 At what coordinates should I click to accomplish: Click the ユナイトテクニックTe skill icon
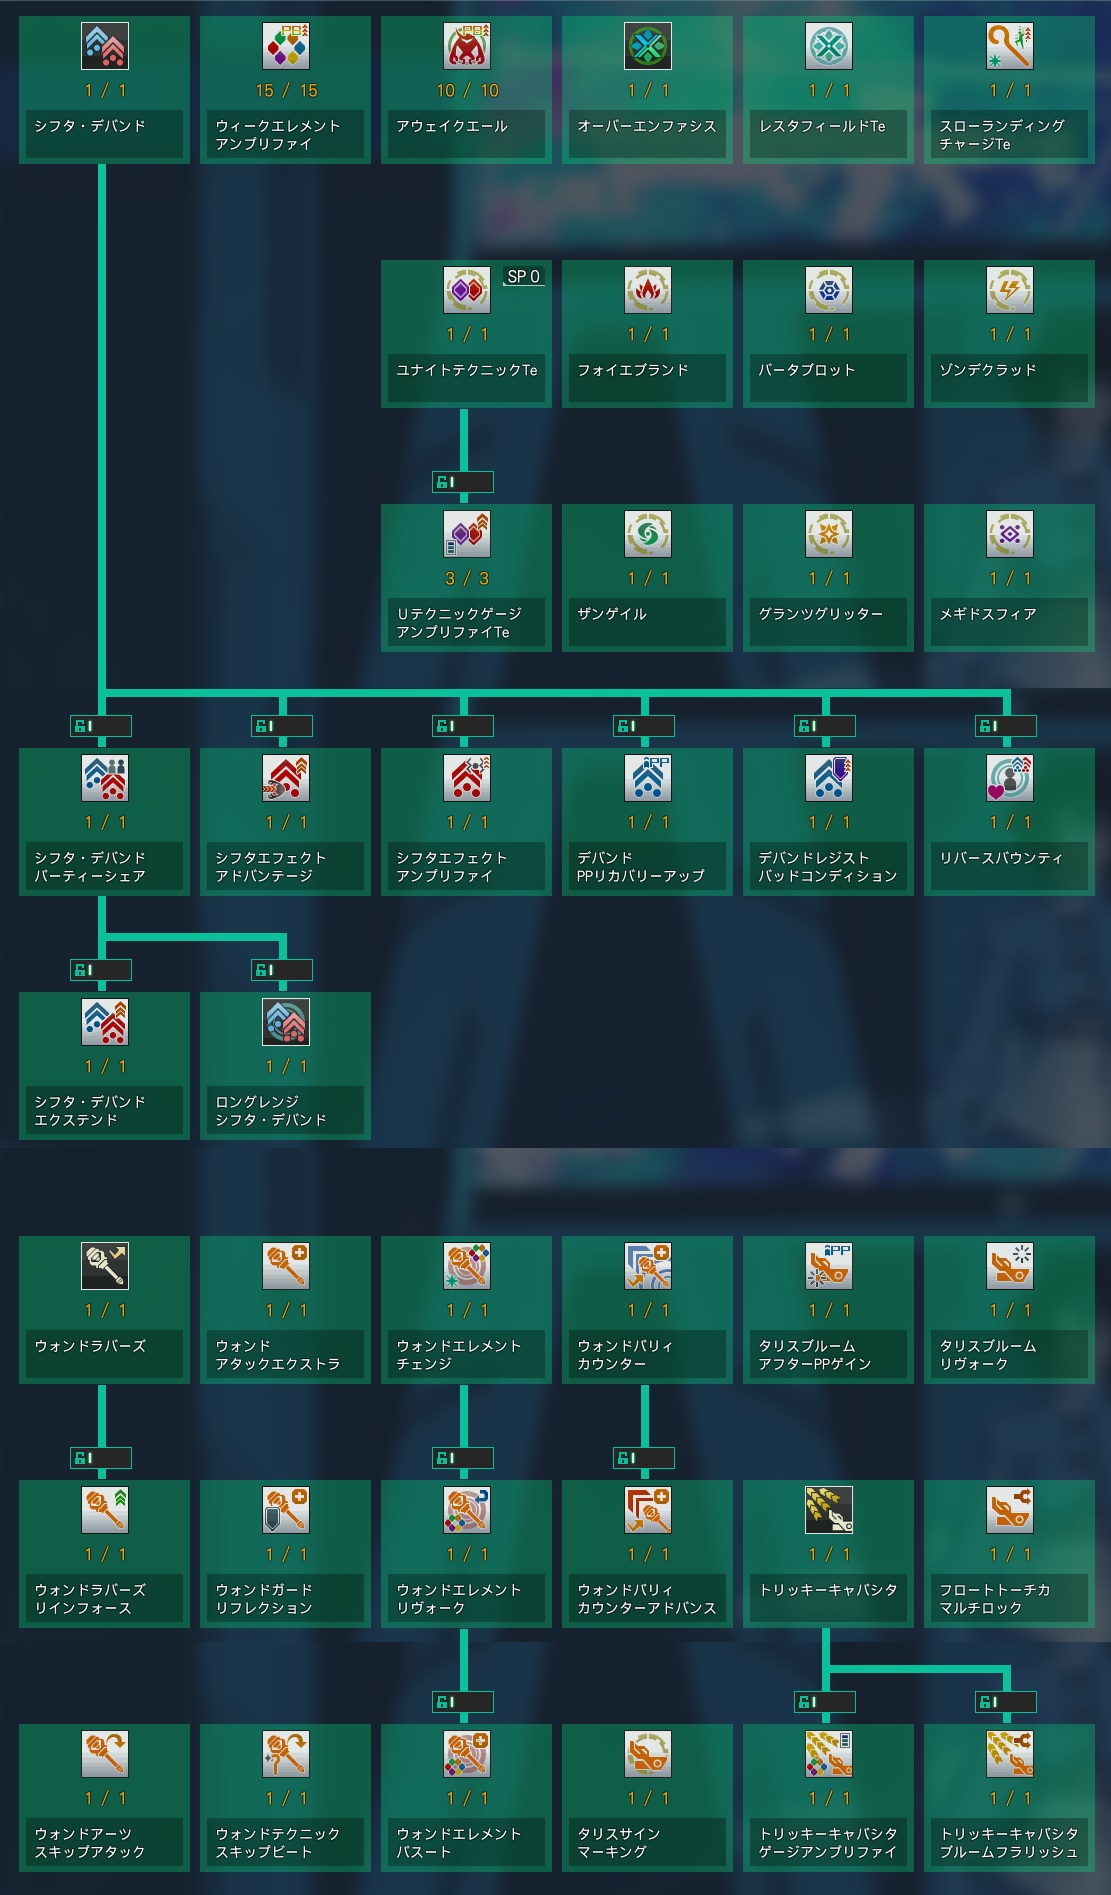click(x=467, y=290)
